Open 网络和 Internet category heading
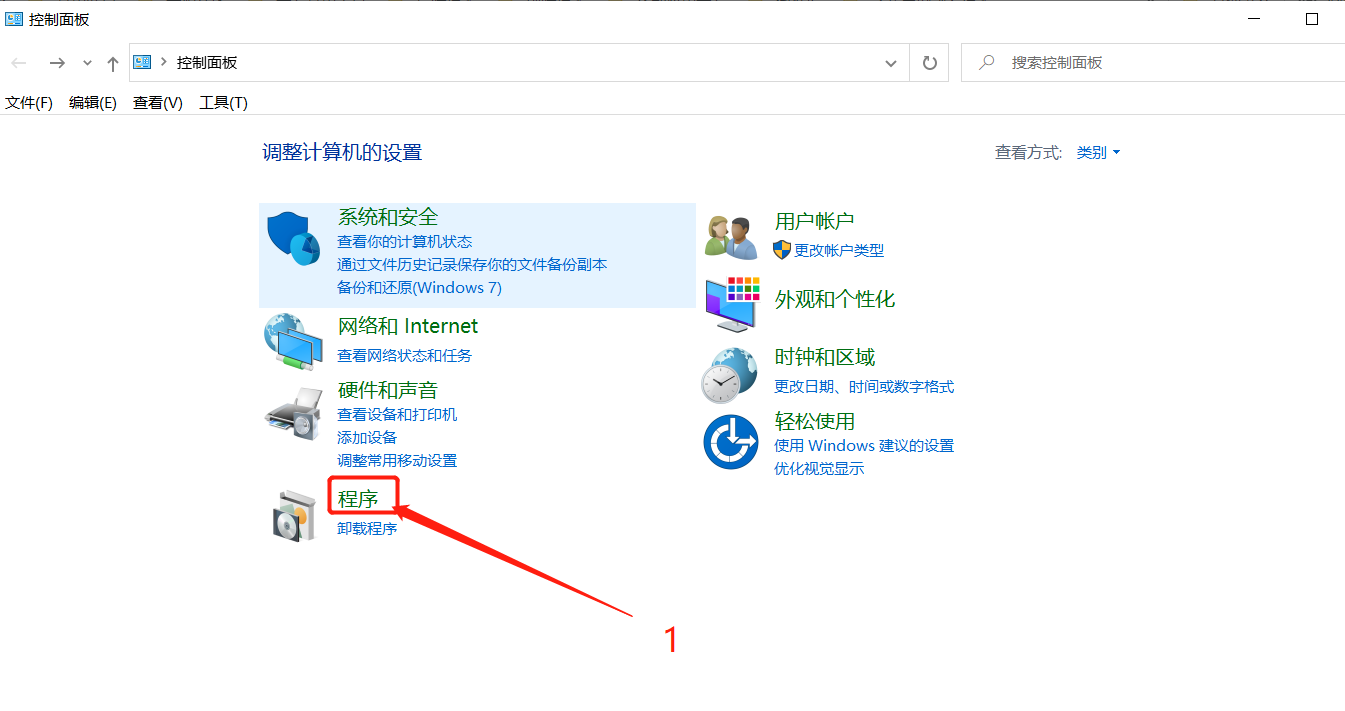 [408, 326]
